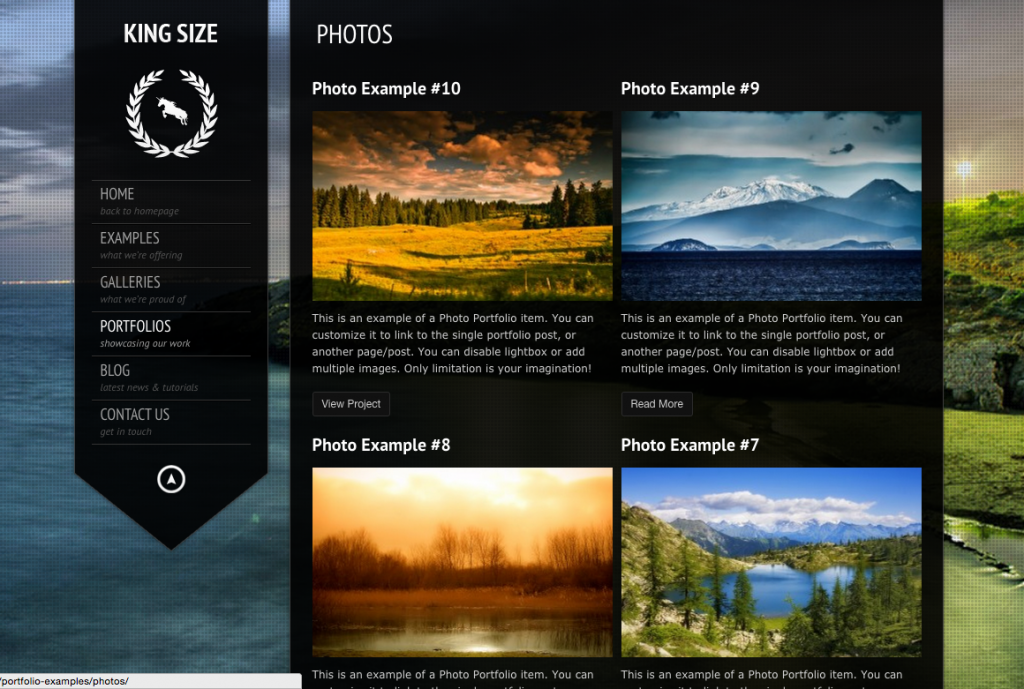Click the Photo Example #7 heading
The height and width of the screenshot is (689, 1024).
tap(690, 445)
